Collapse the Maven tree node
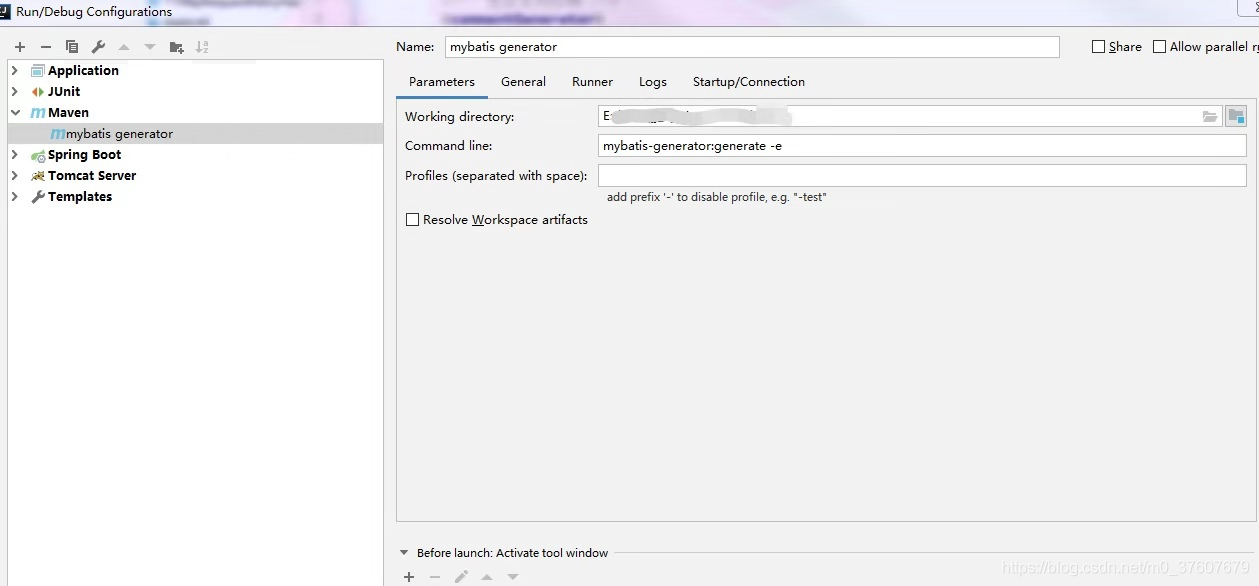The width and height of the screenshot is (1259, 586). (15, 113)
